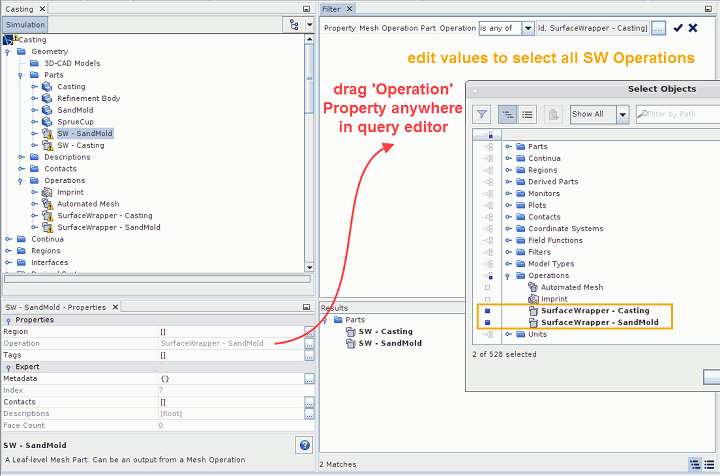Viewport: 720px width, 476px height.
Task: Select the Casting part icon in simulation tree
Action: click(x=47, y=87)
